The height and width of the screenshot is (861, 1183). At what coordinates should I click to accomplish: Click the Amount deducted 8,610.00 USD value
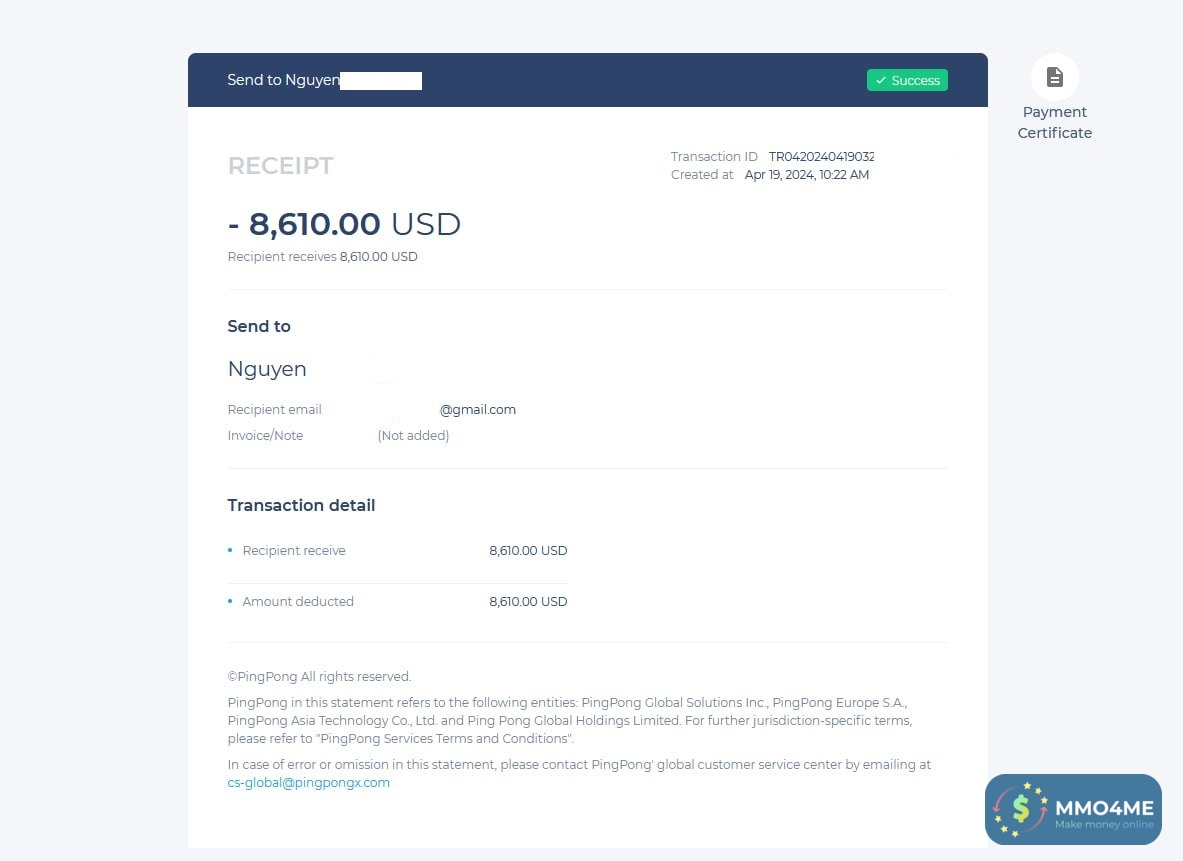[528, 601]
